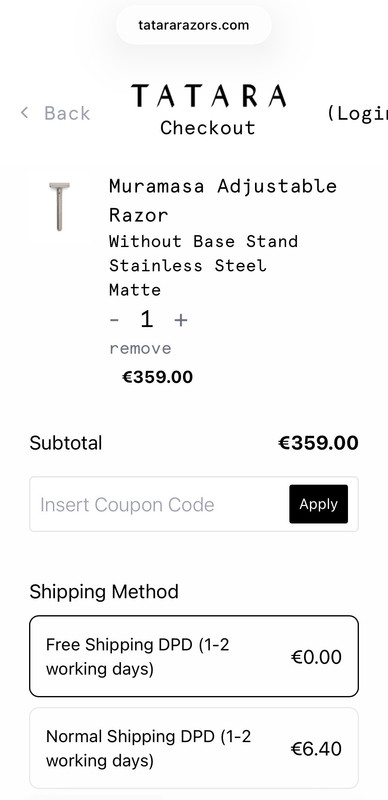Apply the coupon code
This screenshot has width=388, height=800.
click(x=319, y=504)
